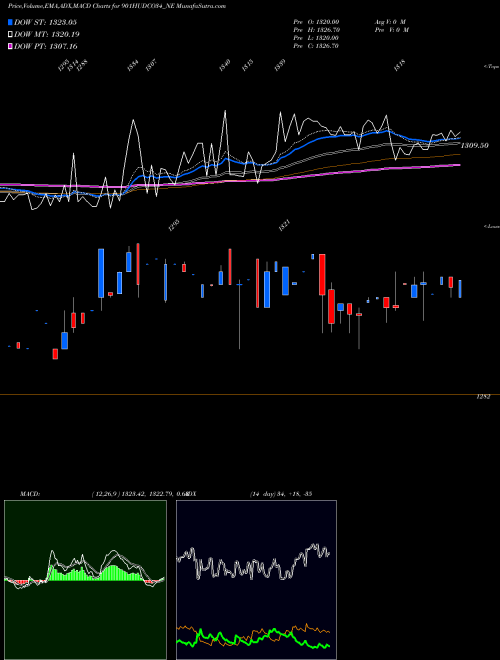This screenshot has height=660, width=500.
Task: Click the 1339 top label
Action: pyautogui.click(x=280, y=65)
